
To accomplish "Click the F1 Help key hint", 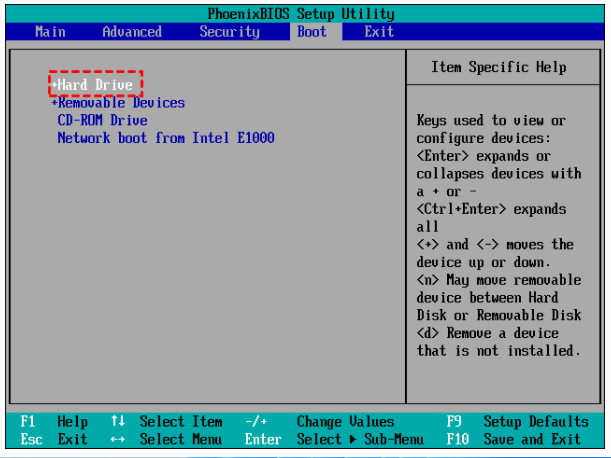I will [x=54, y=421].
